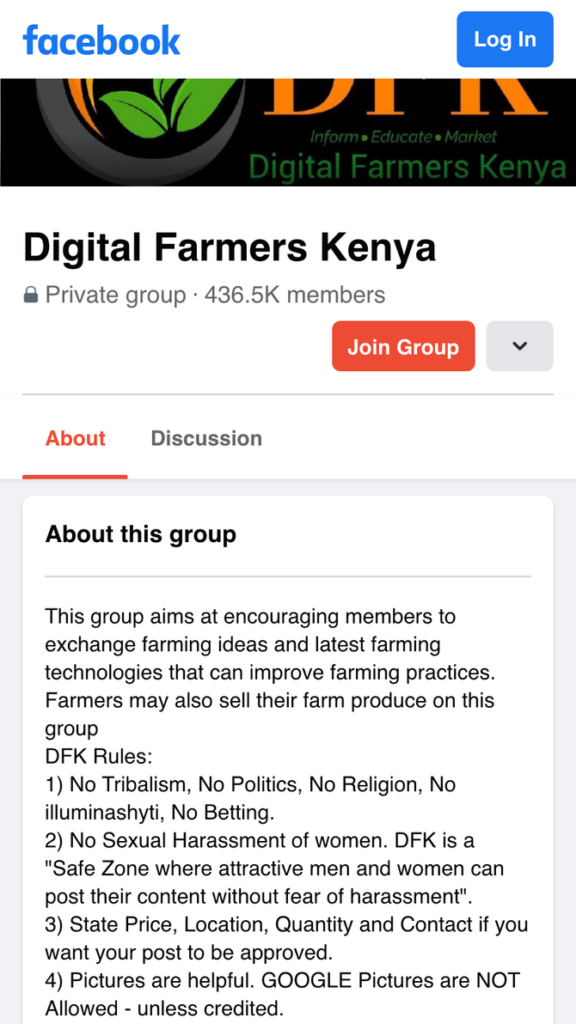Select the About tab
Screen dimensions: 576x1024
[75, 438]
